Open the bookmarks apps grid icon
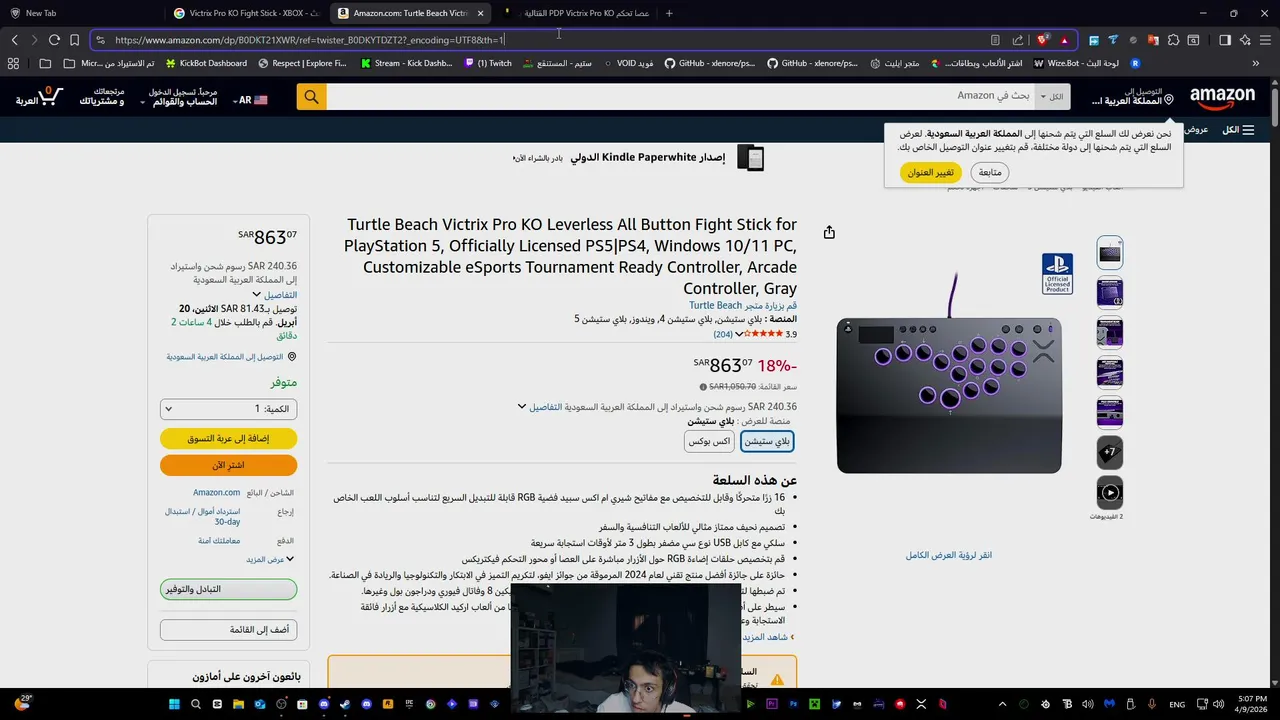This screenshot has width=1280, height=720. [13, 63]
